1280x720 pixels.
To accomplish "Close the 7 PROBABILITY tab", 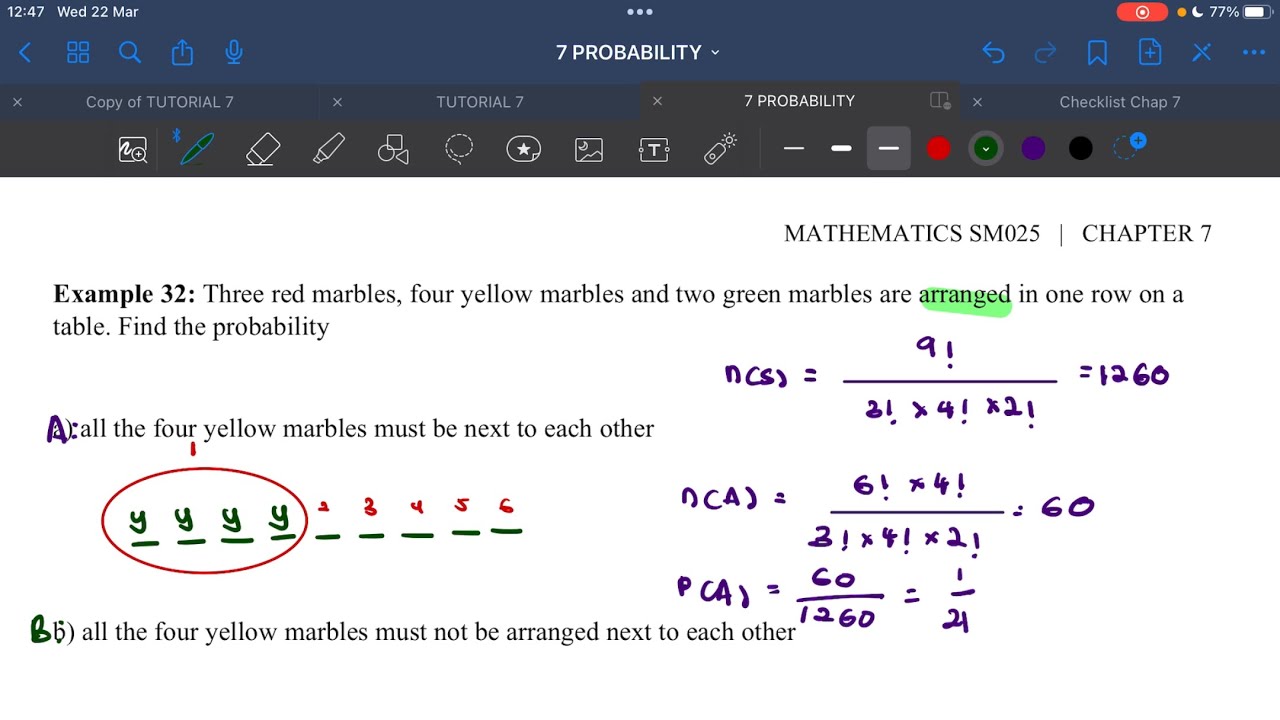I will coord(657,101).
